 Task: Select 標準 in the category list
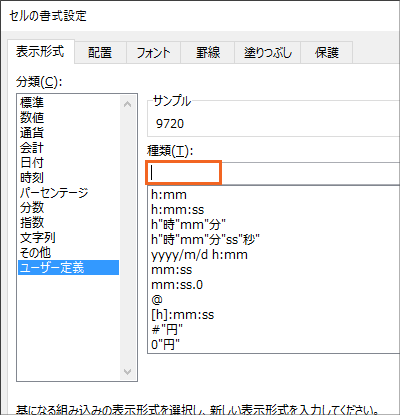click(x=32, y=102)
